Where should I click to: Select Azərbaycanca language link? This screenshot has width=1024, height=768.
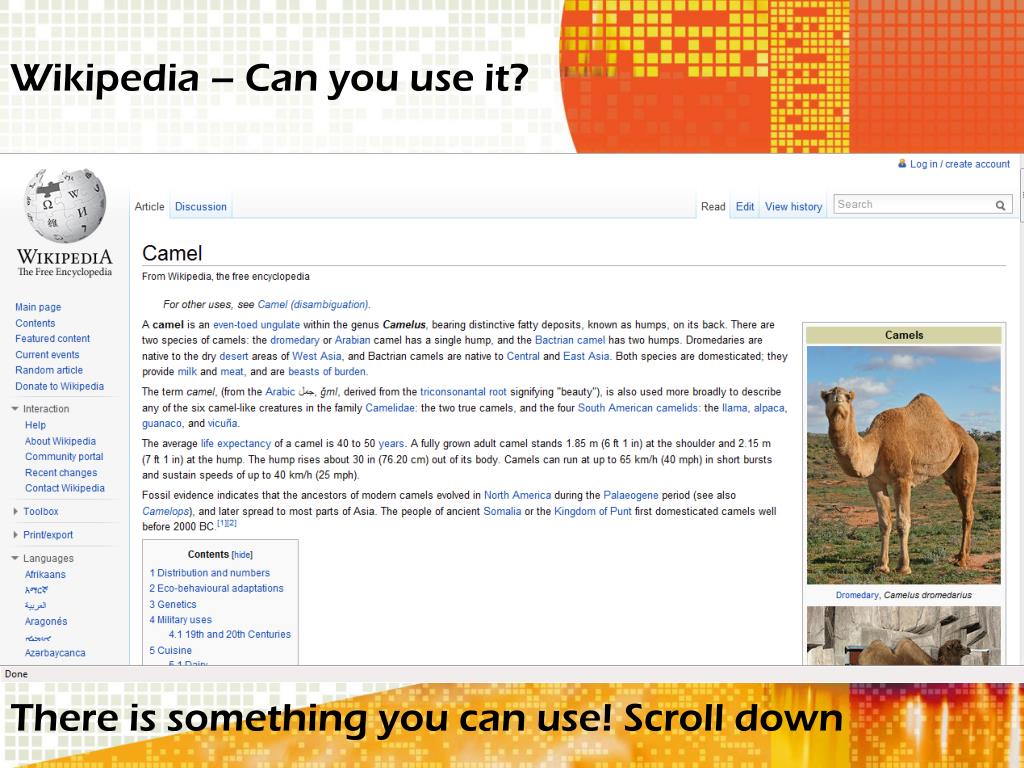pos(55,653)
